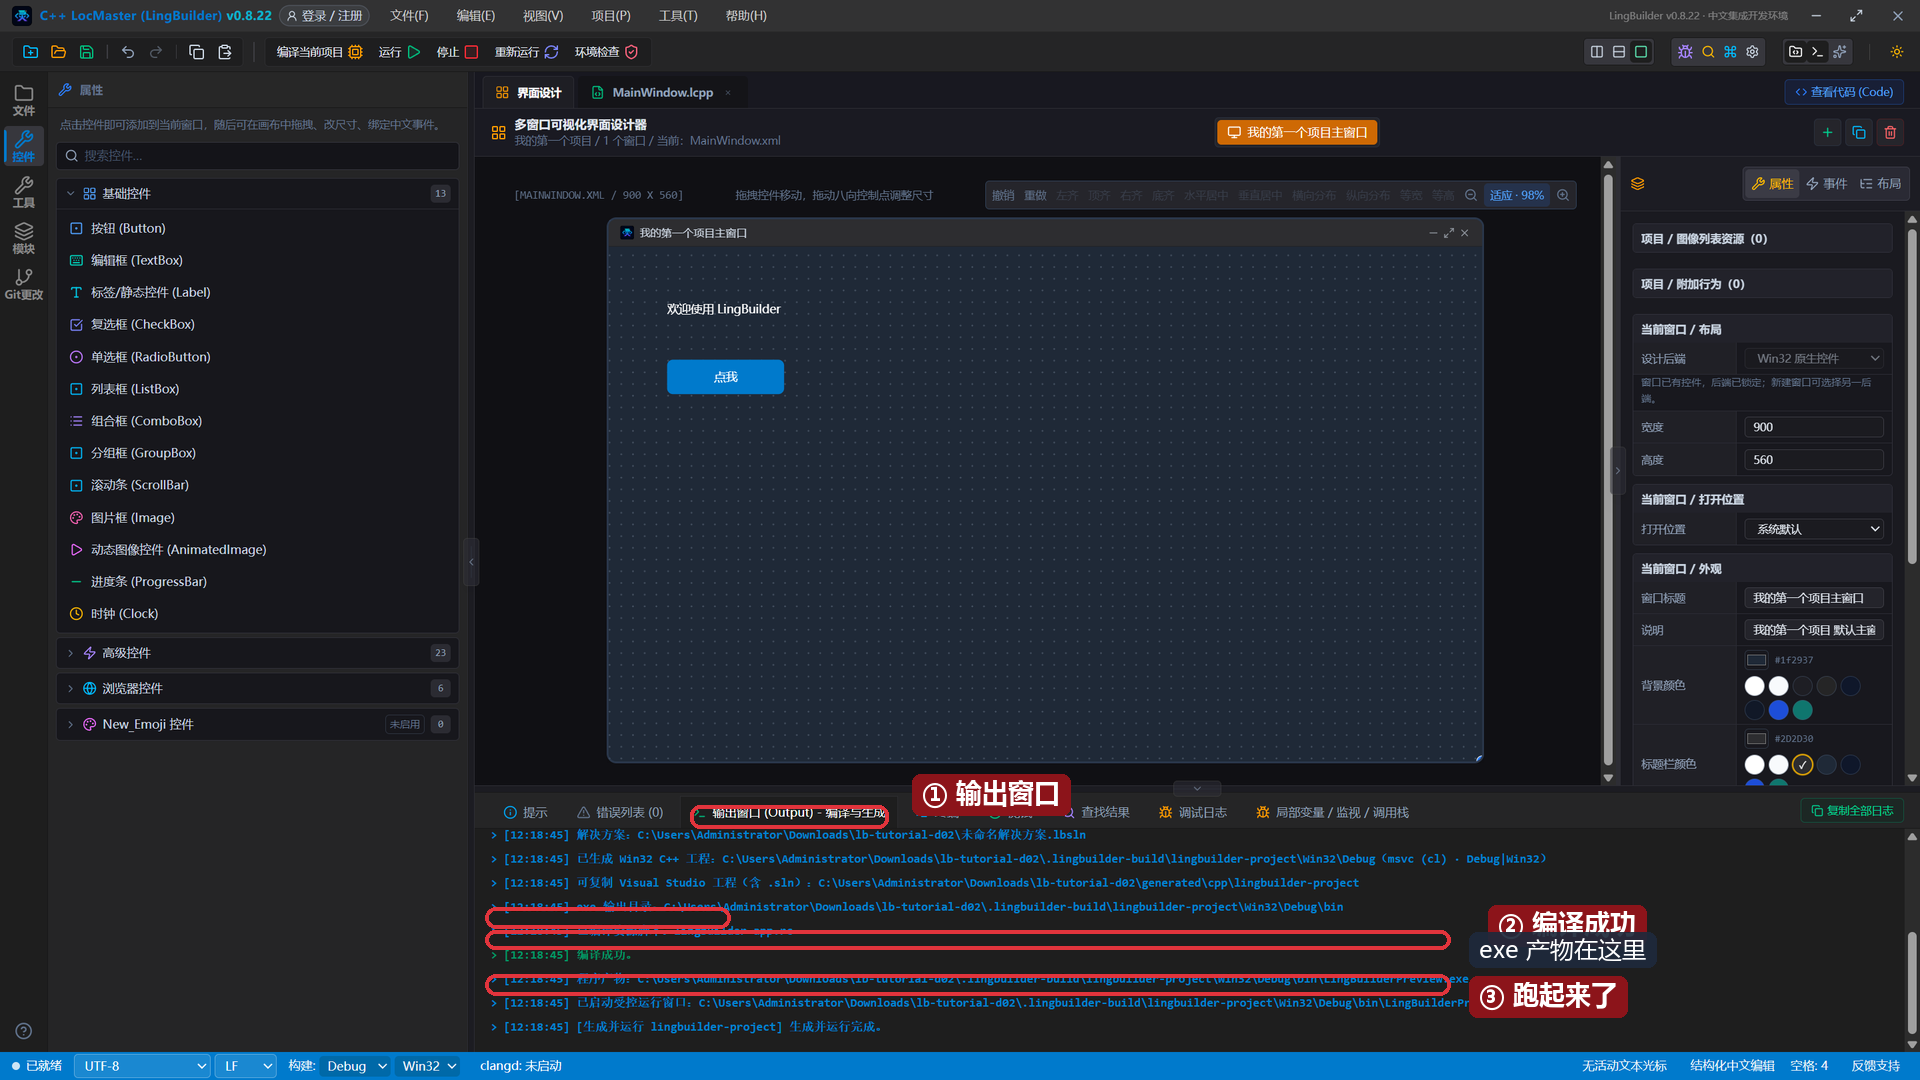Click the yellow search magnifier icon

1708,52
